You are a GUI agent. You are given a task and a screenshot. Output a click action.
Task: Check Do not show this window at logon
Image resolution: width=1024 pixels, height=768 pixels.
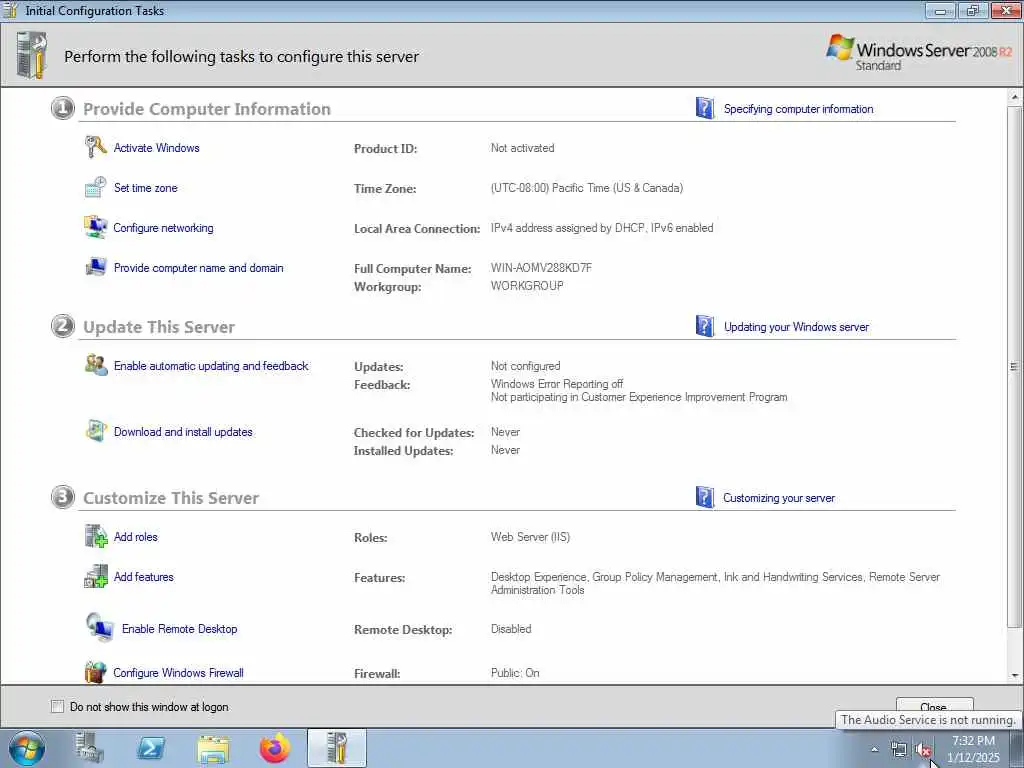tap(57, 706)
